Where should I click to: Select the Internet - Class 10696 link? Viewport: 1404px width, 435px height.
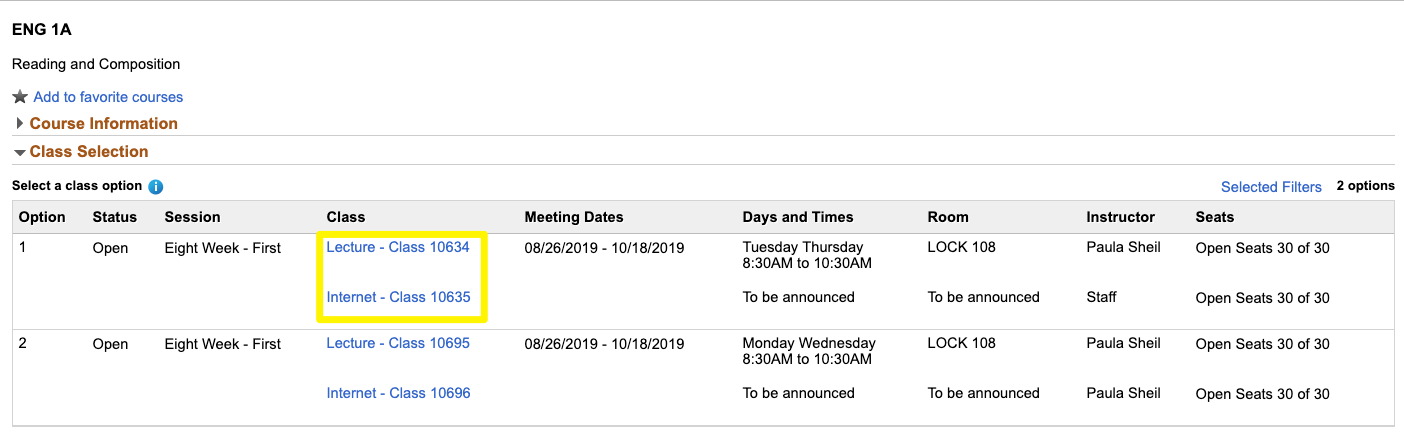pyautogui.click(x=398, y=393)
